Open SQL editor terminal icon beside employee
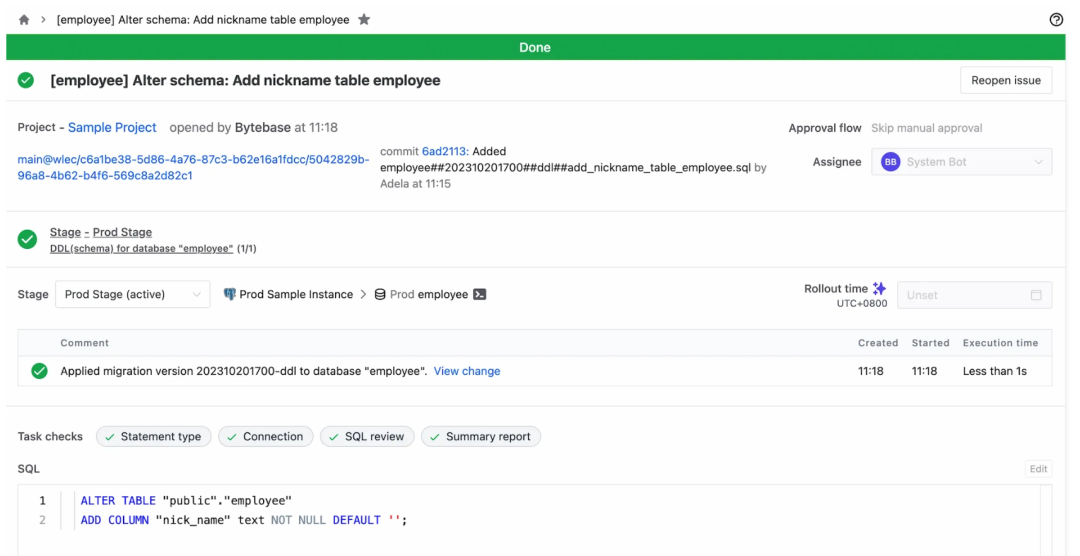The image size is (1080, 556). 480,294
